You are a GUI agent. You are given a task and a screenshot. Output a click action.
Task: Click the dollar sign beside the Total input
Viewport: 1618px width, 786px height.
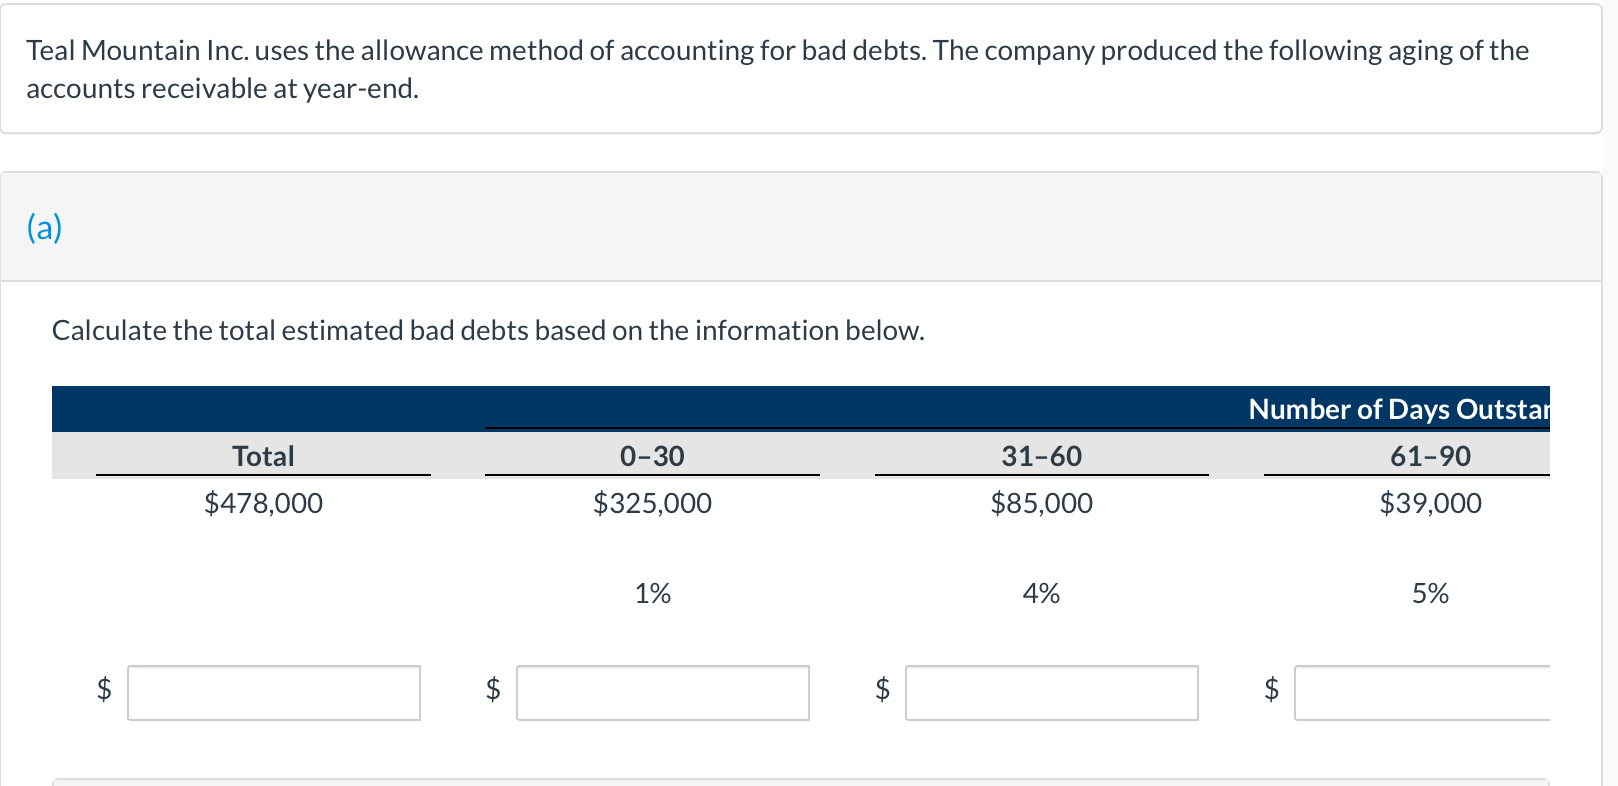103,689
